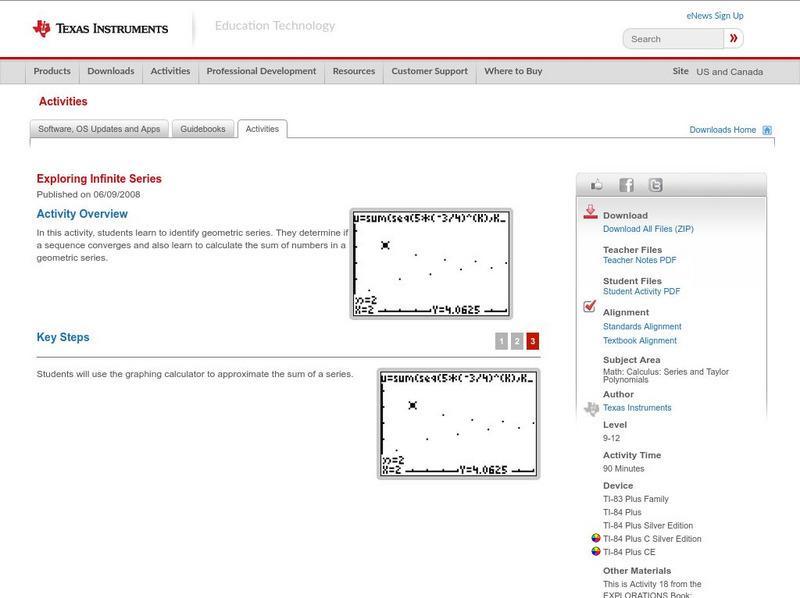
Task: Click the Key Steps heading
Action: [x=63, y=337]
